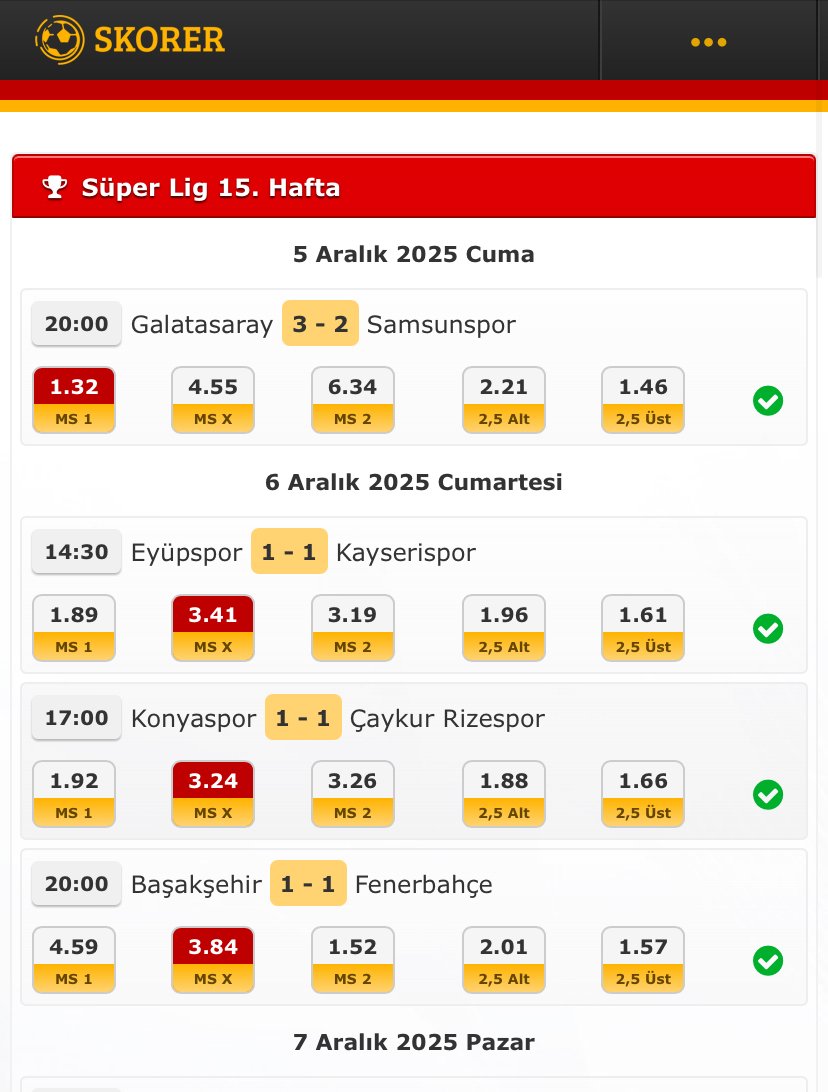Pick MS 2 odds 1.52 for Fenerbahçe

click(353, 960)
